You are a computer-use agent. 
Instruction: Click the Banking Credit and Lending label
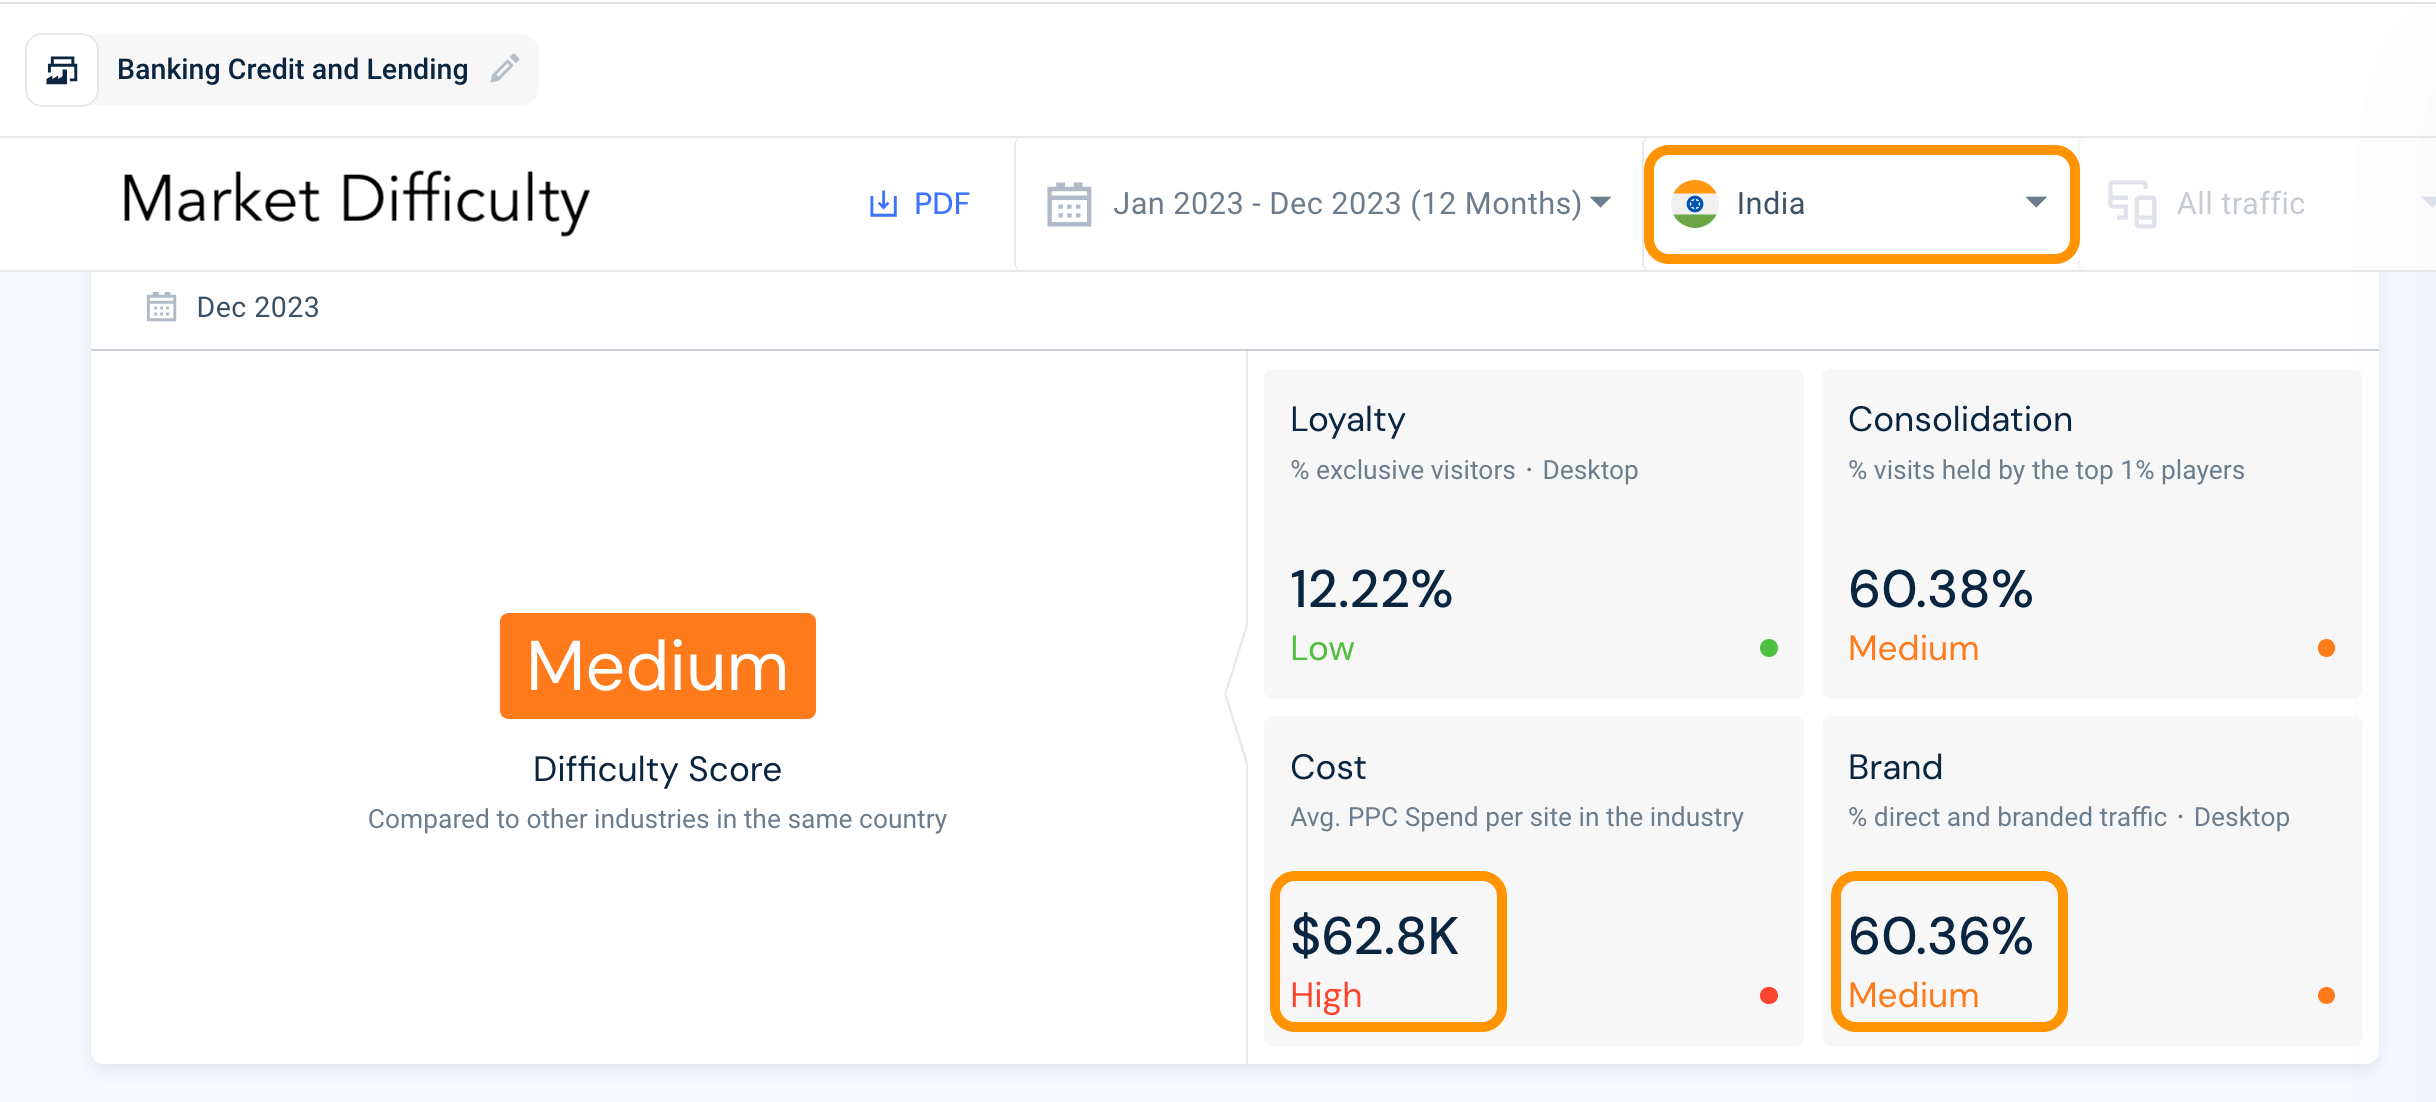(293, 69)
